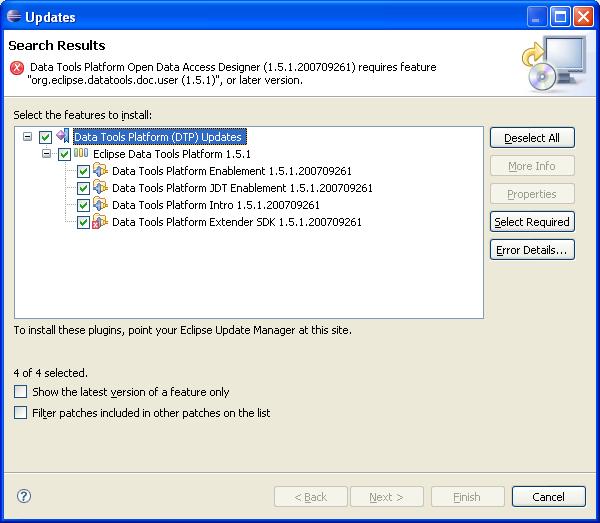Screen dimensions: 600x523
Task: Click the error message about org.eclipse.datatools.doc.user
Action: coord(232,73)
